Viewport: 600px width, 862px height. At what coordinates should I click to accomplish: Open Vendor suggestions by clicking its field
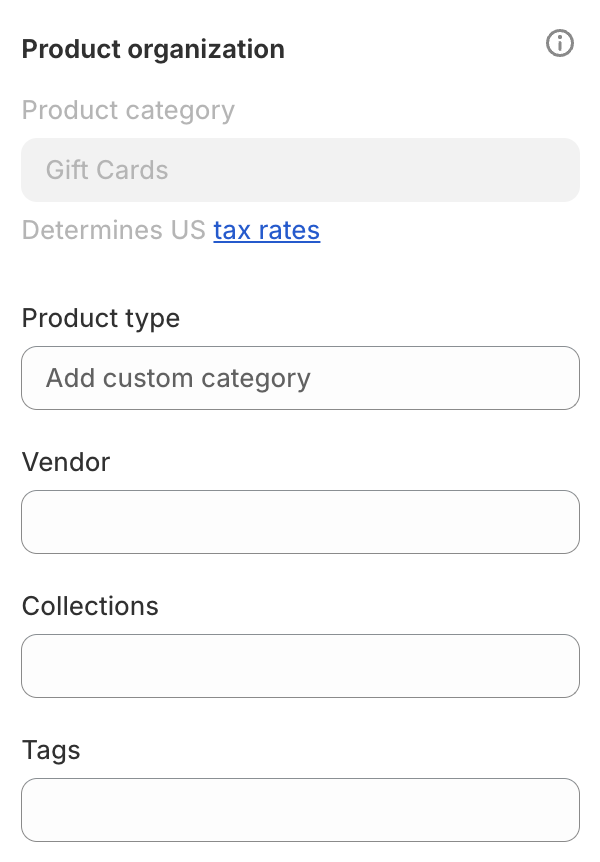300,522
